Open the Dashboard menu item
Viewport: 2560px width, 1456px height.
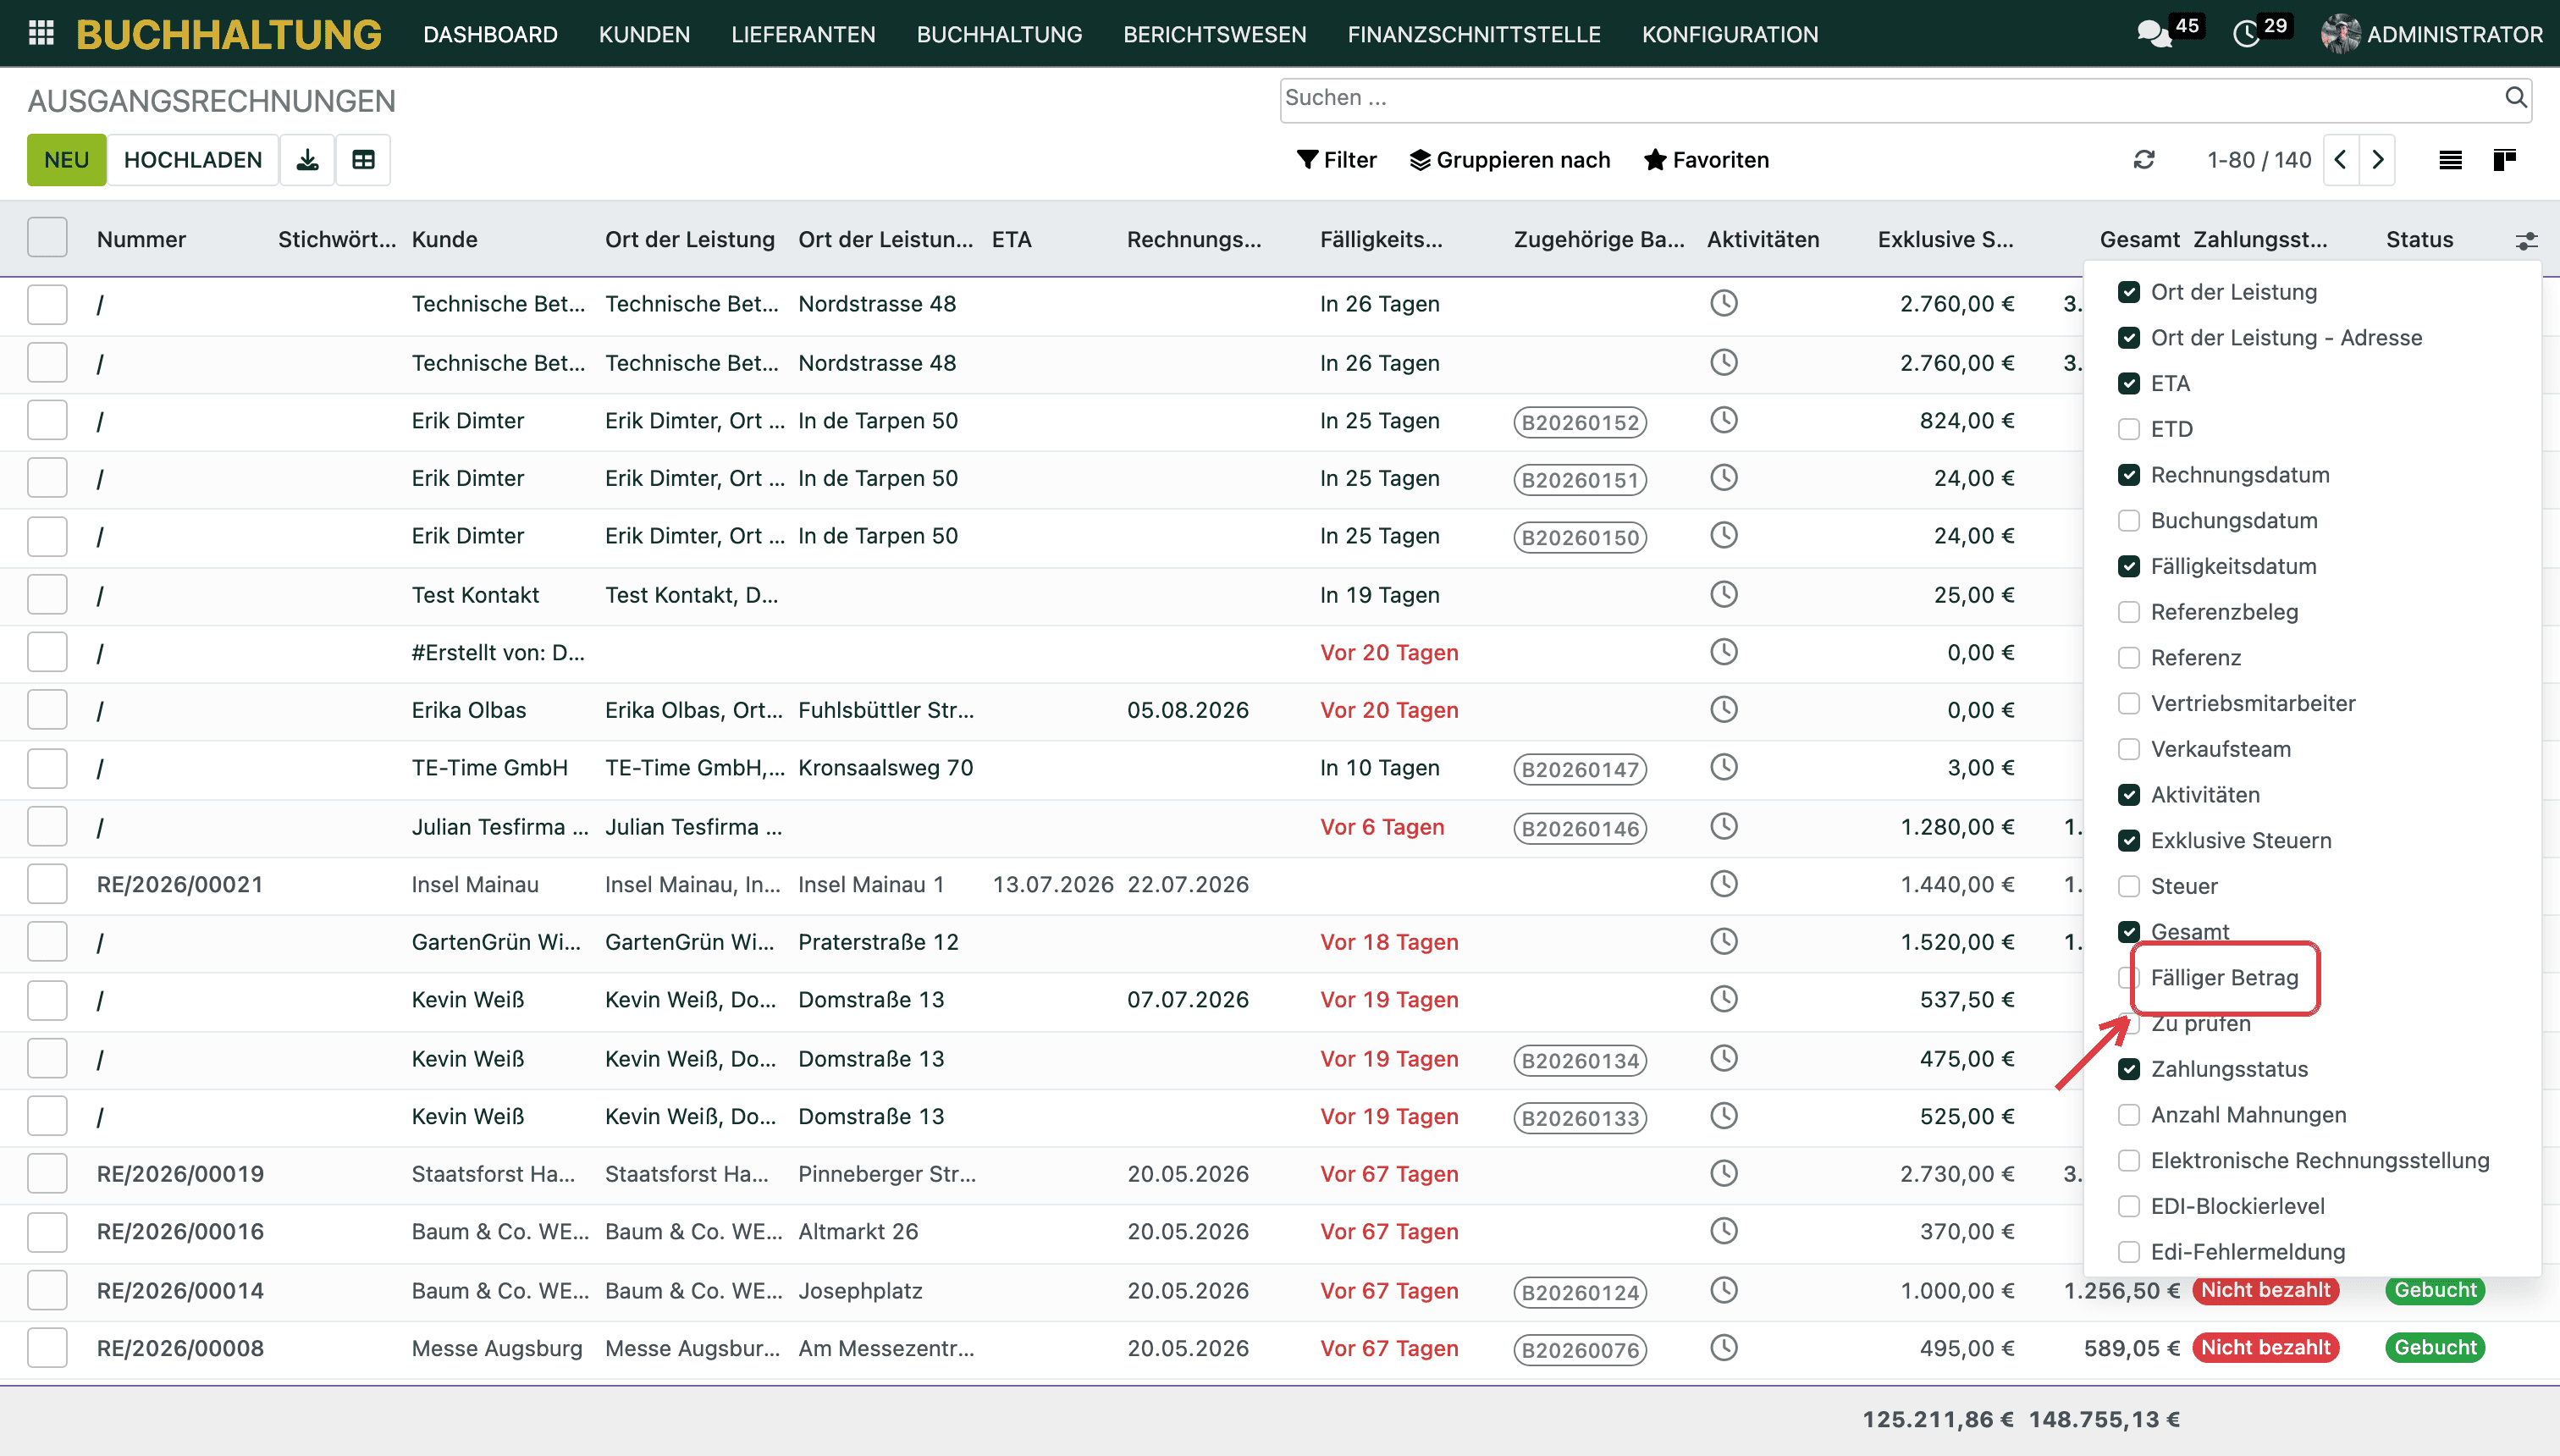coord(490,34)
